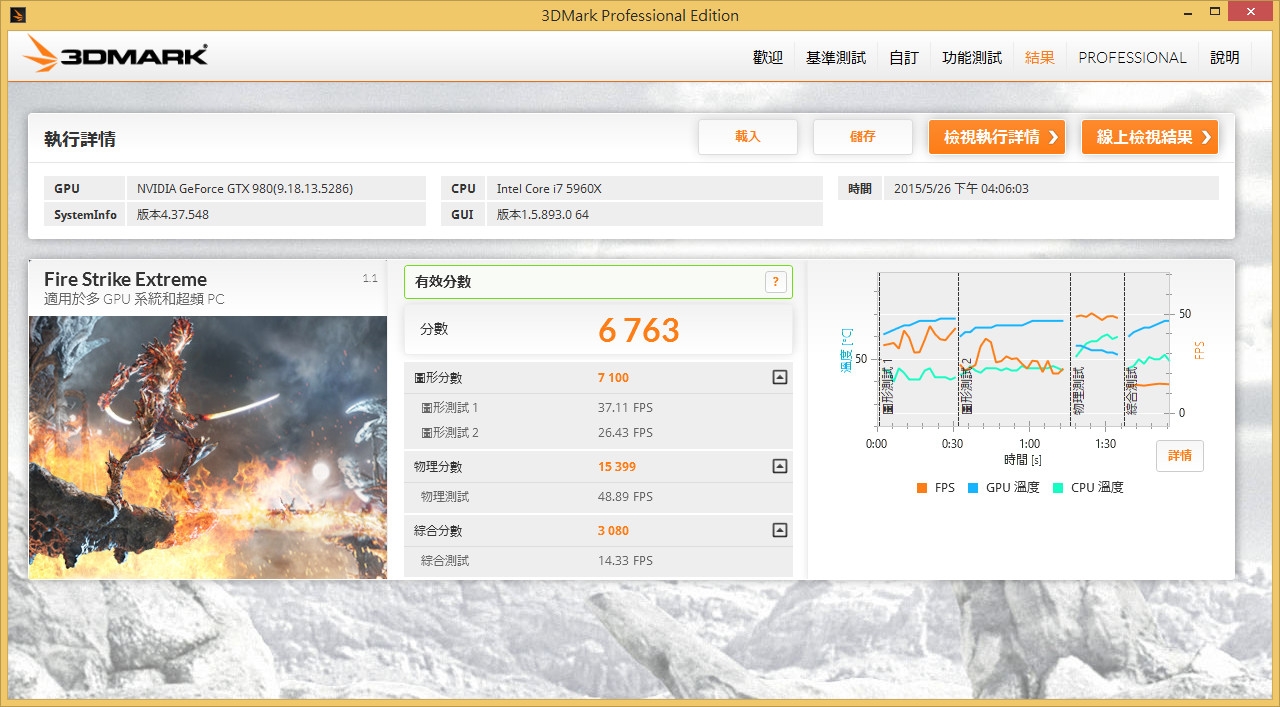Collapse the 圖形分數 section
The height and width of the screenshot is (707, 1280).
tap(780, 377)
